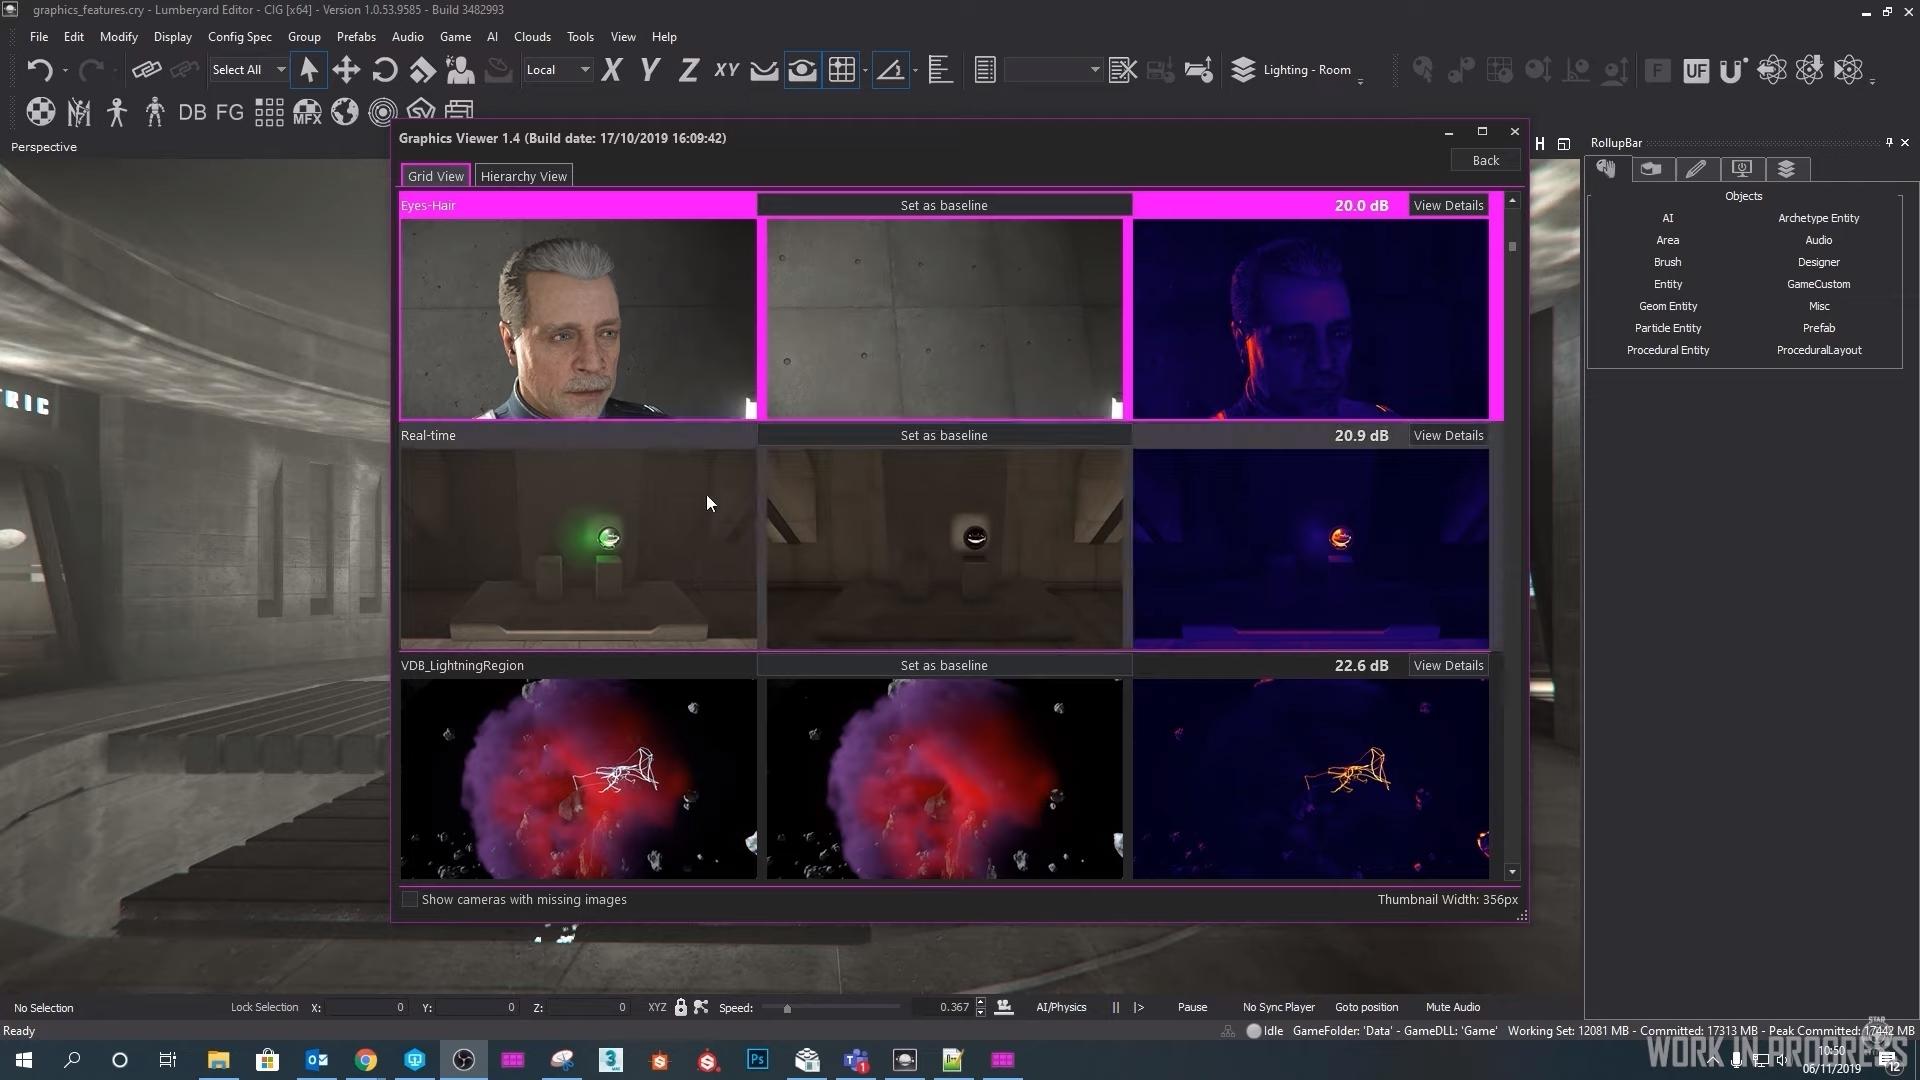
Task: Enable Show cameras with missing images
Action: [410, 900]
